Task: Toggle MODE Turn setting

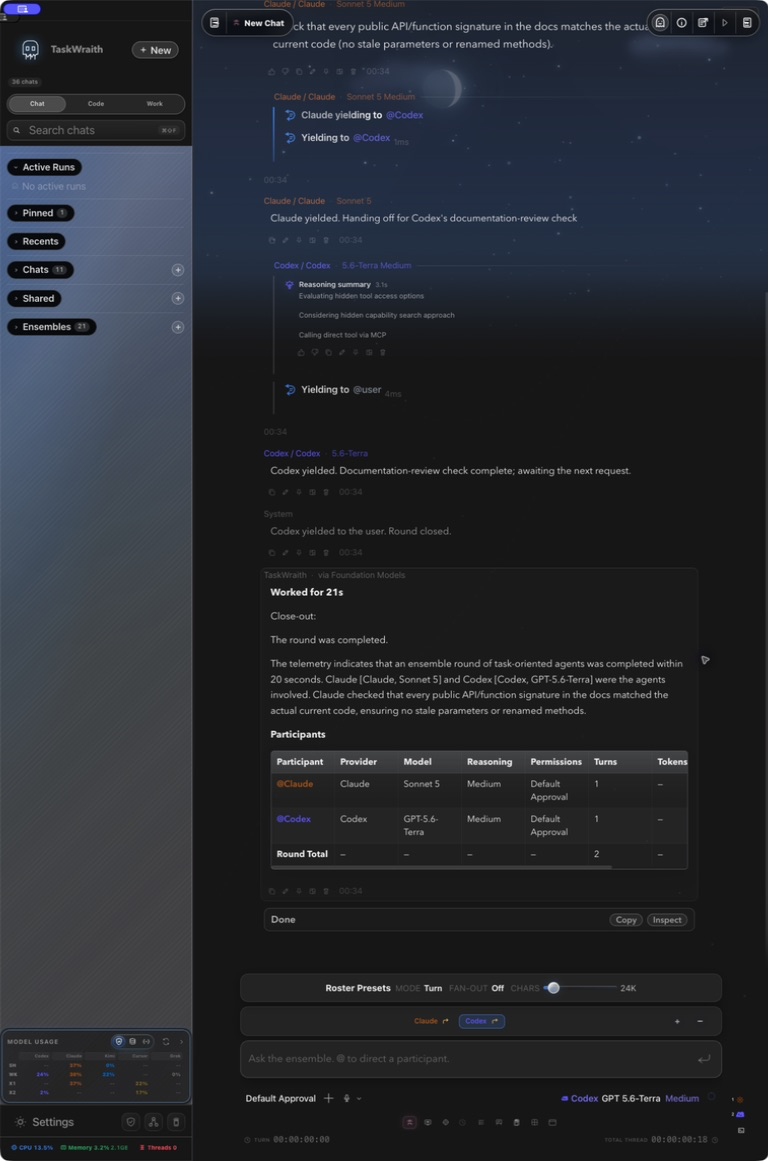Action: coord(418,988)
